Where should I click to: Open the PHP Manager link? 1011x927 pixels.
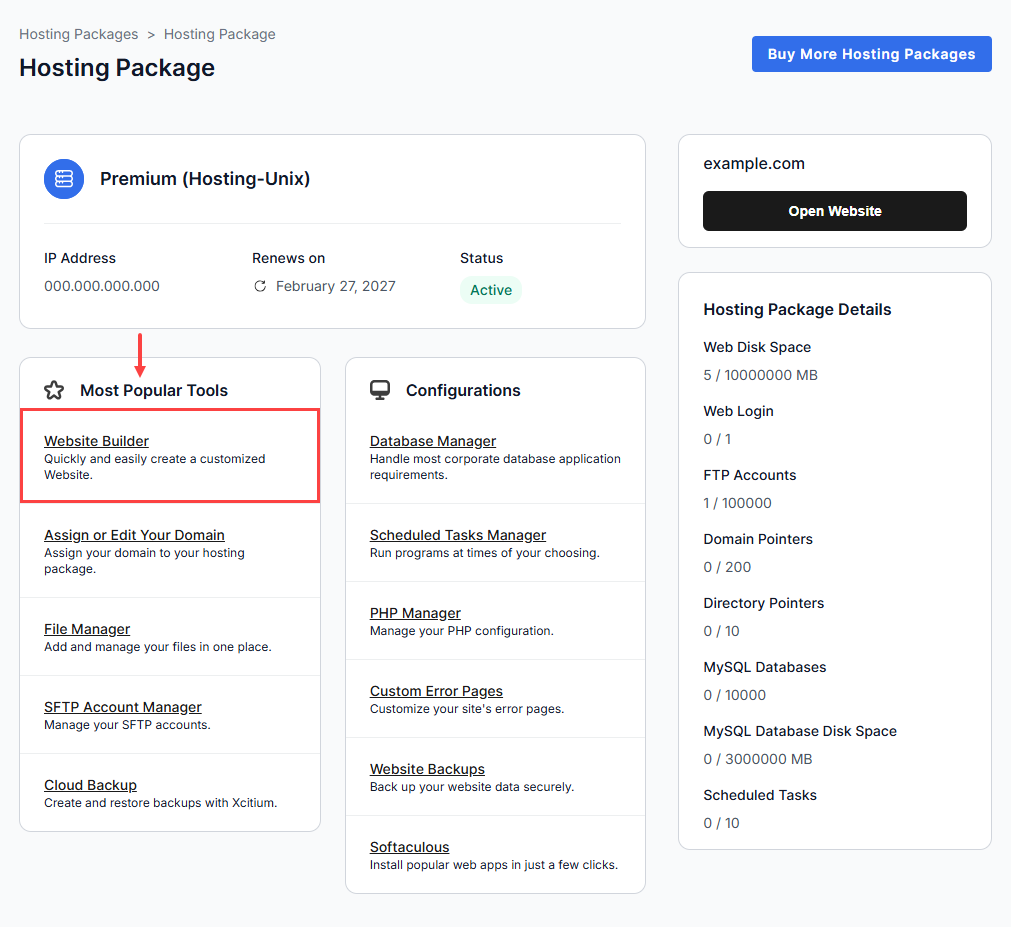415,613
